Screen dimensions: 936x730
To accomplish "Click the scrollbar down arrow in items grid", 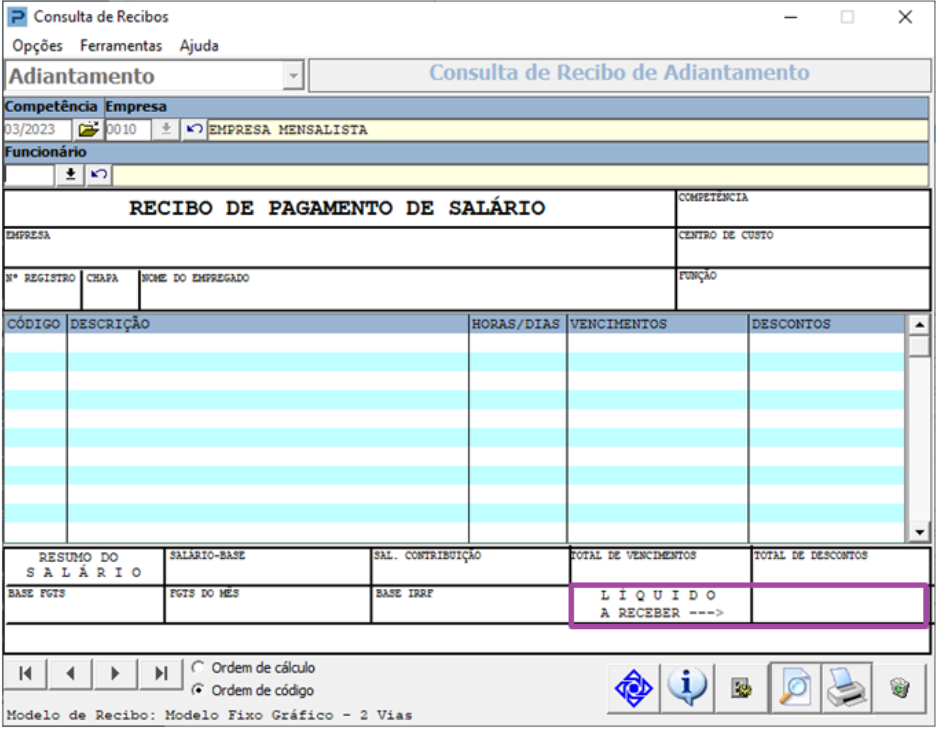I will tap(917, 533).
